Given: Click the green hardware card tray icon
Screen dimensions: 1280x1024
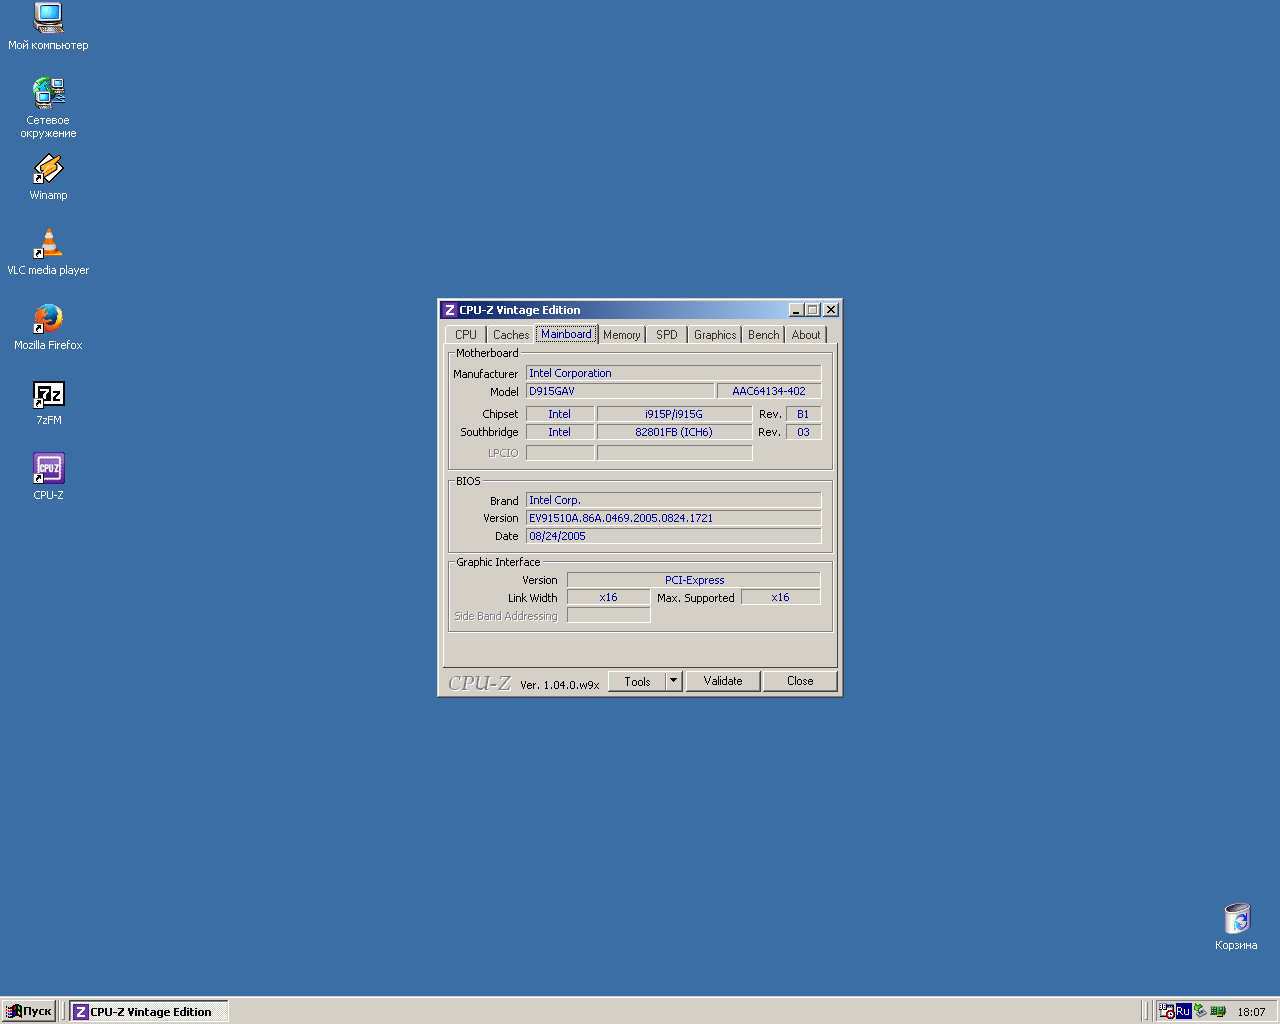Looking at the screenshot, I should [1218, 1011].
